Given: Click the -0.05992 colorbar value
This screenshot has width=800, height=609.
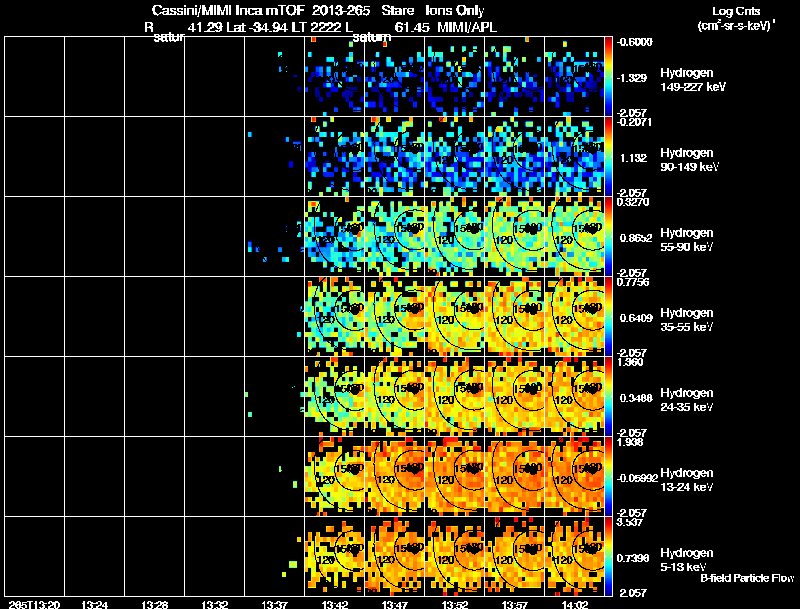Looking at the screenshot, I should point(637,478).
